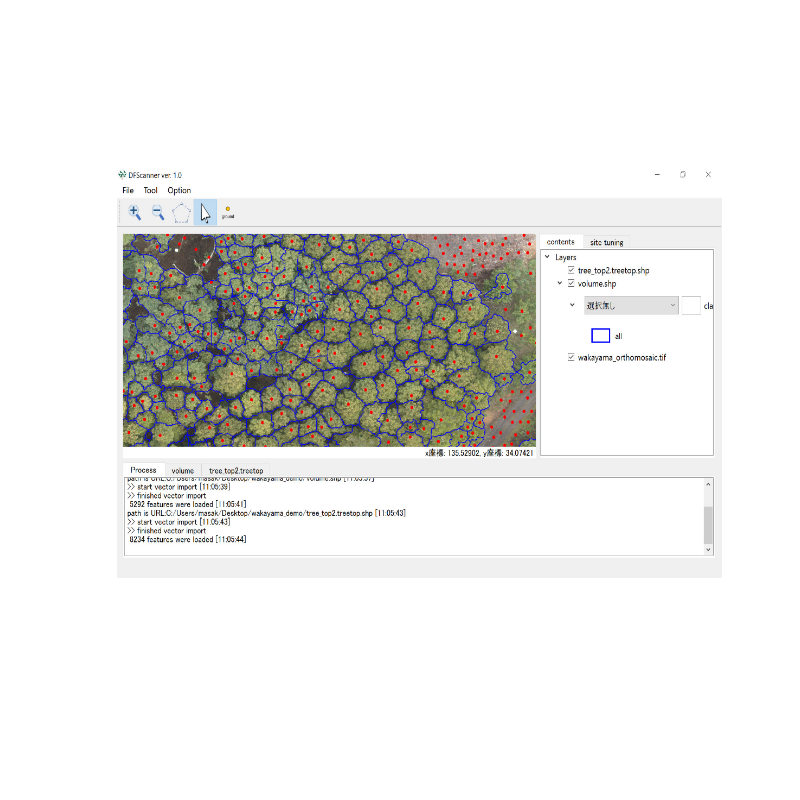The image size is (800, 800).
Task: Switch to the Process log tab
Action: pos(143,470)
